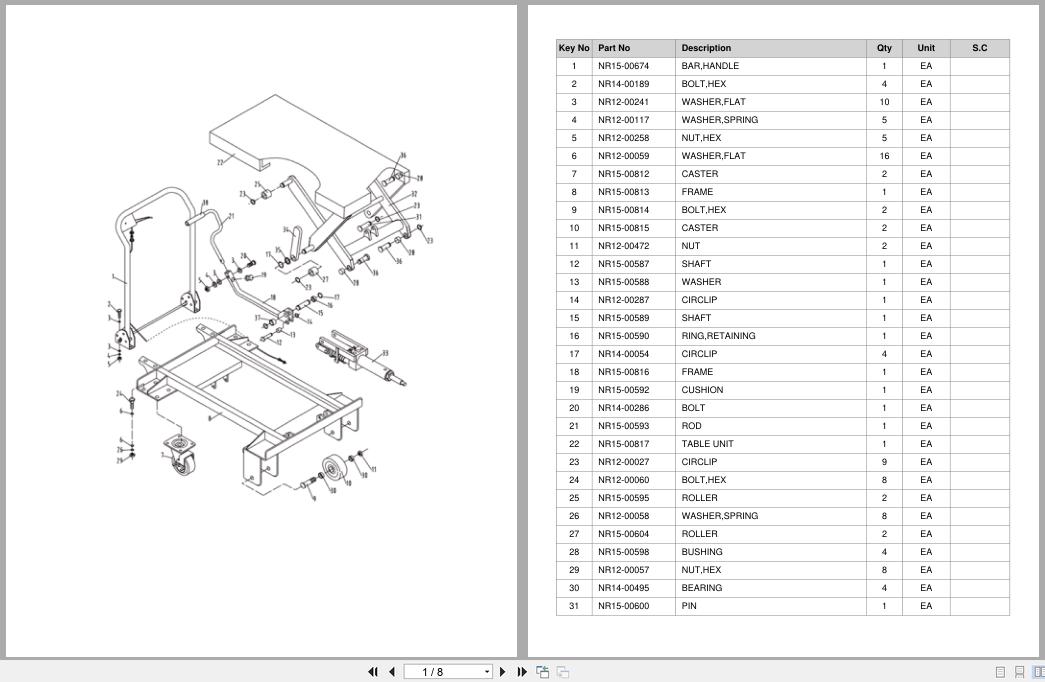The image size is (1045, 682).
Task: Click the go-to-previous-view icon
Action: (x=542, y=672)
